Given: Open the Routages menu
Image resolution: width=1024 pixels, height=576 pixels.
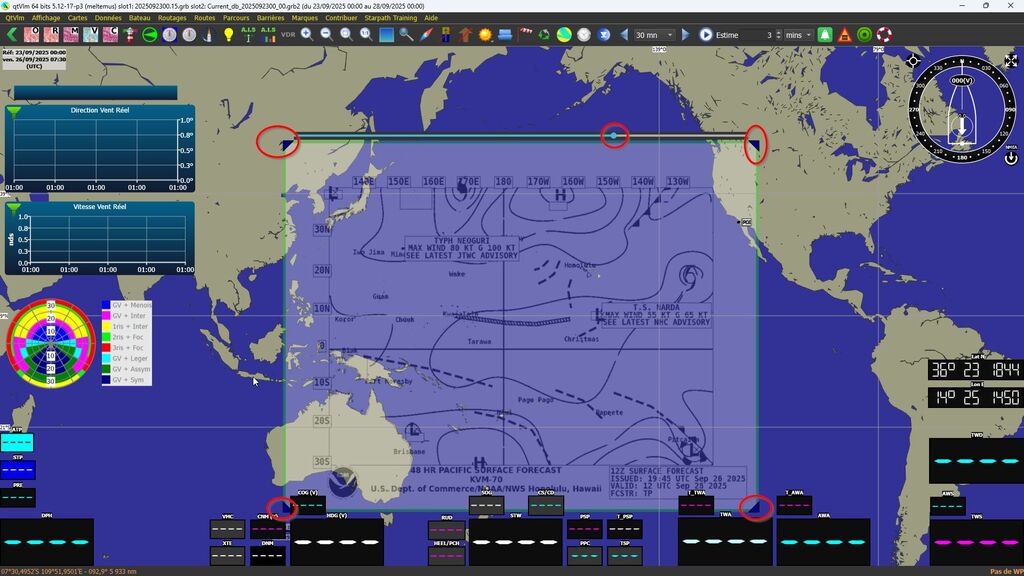Looking at the screenshot, I should [172, 18].
